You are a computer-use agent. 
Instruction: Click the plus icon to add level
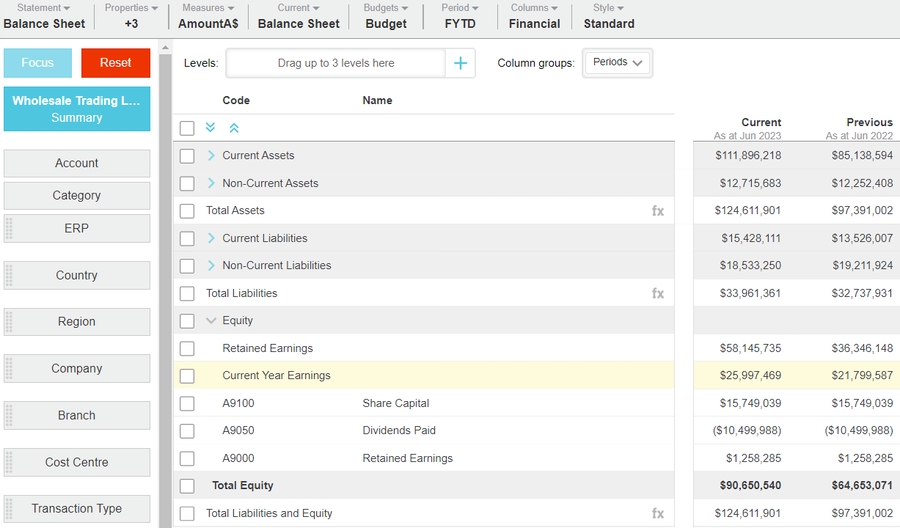click(460, 63)
